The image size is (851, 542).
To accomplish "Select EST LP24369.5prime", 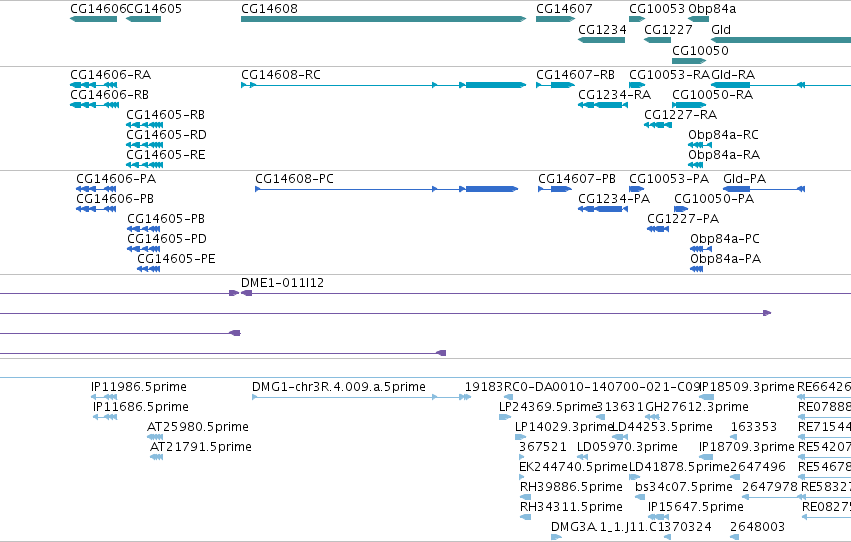I will click(505, 417).
